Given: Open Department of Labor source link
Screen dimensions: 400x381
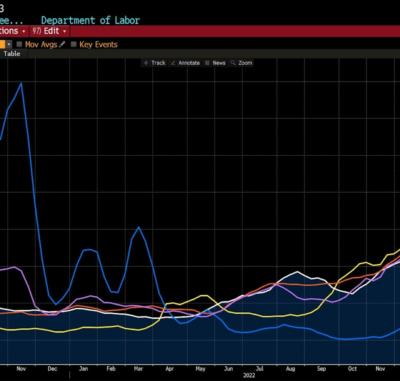Looking at the screenshot, I should tap(90, 20).
